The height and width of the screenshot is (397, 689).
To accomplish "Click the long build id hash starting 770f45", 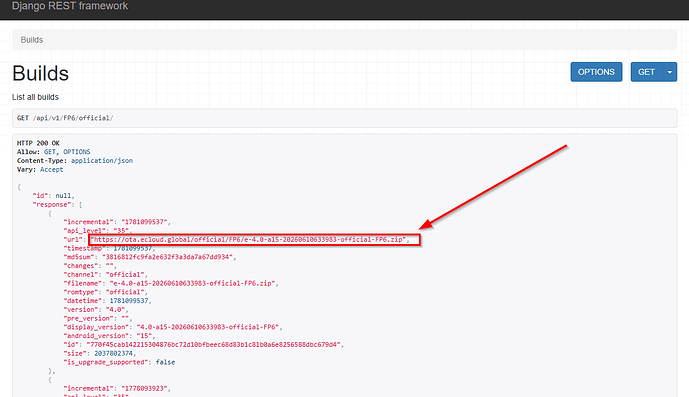I will [214, 345].
